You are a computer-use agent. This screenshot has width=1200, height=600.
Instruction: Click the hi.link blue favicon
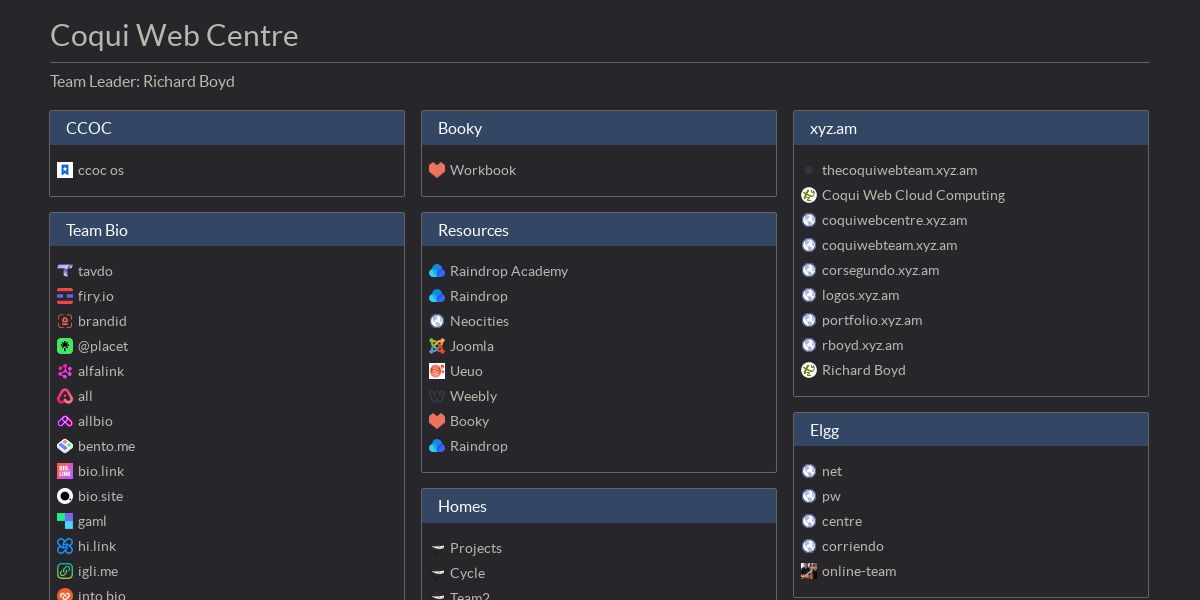tap(65, 546)
